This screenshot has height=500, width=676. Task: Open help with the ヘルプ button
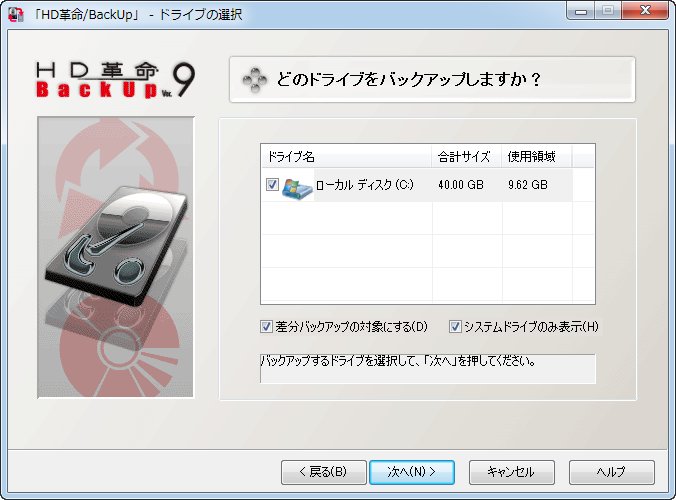[x=612, y=472]
